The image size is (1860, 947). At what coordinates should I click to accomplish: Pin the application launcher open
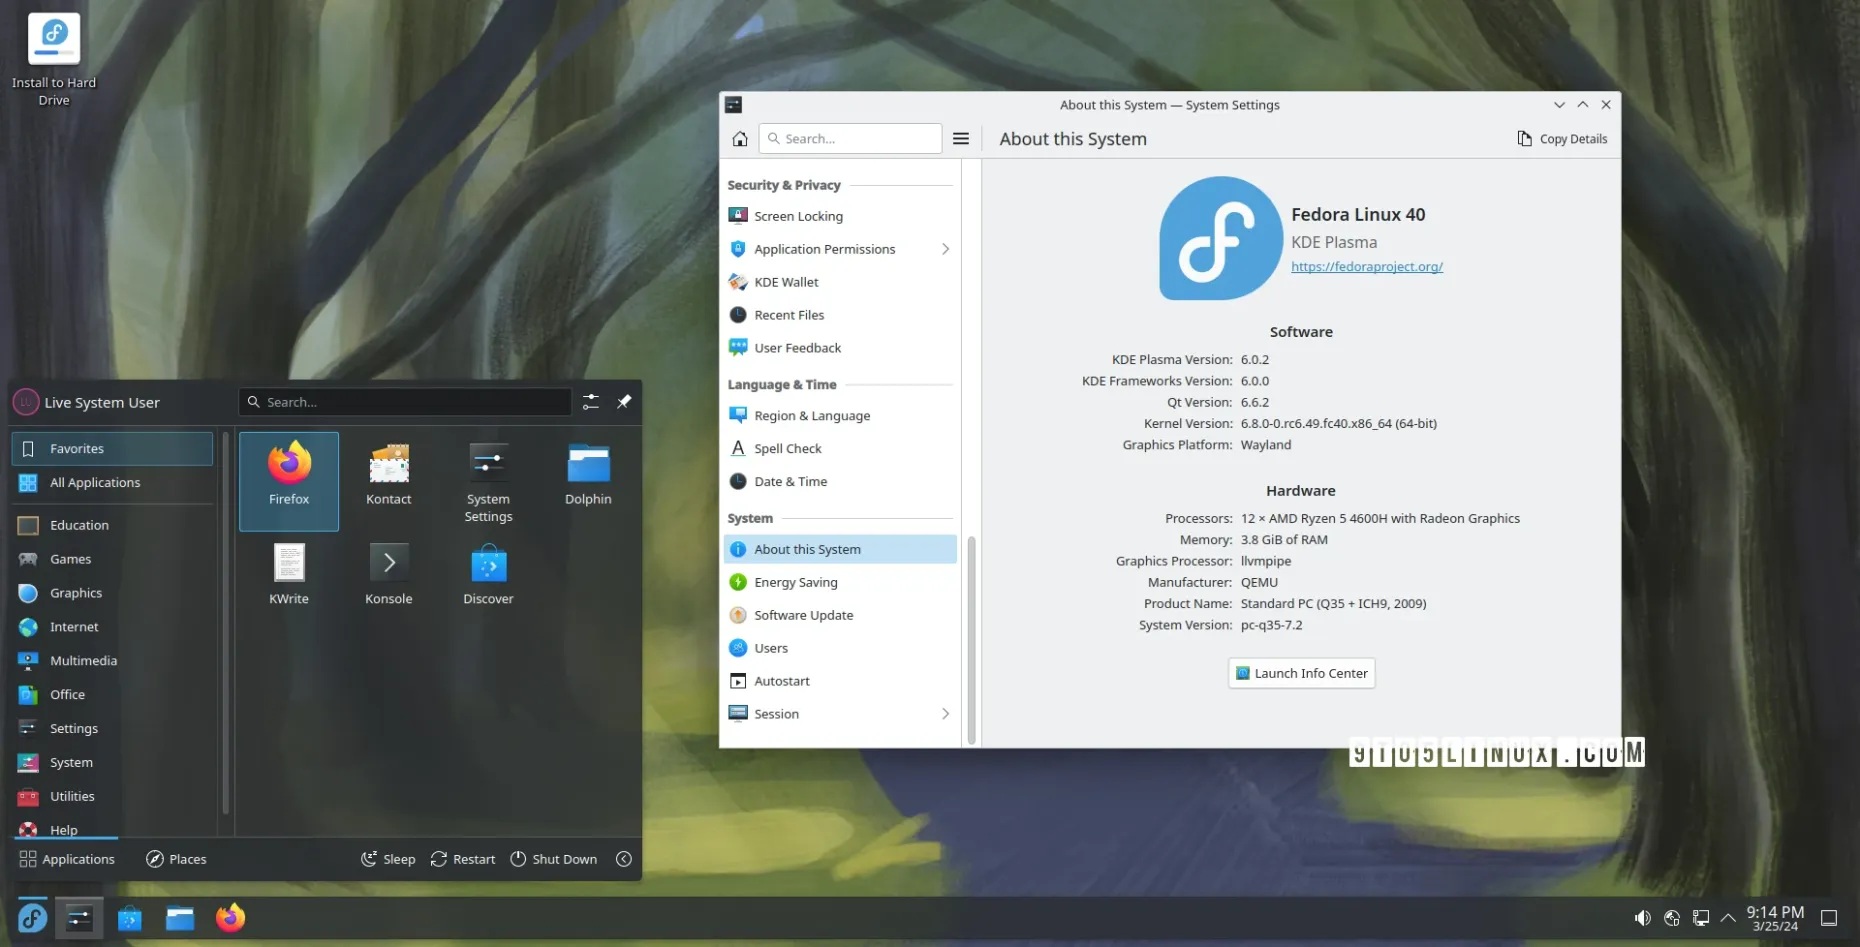(x=624, y=402)
